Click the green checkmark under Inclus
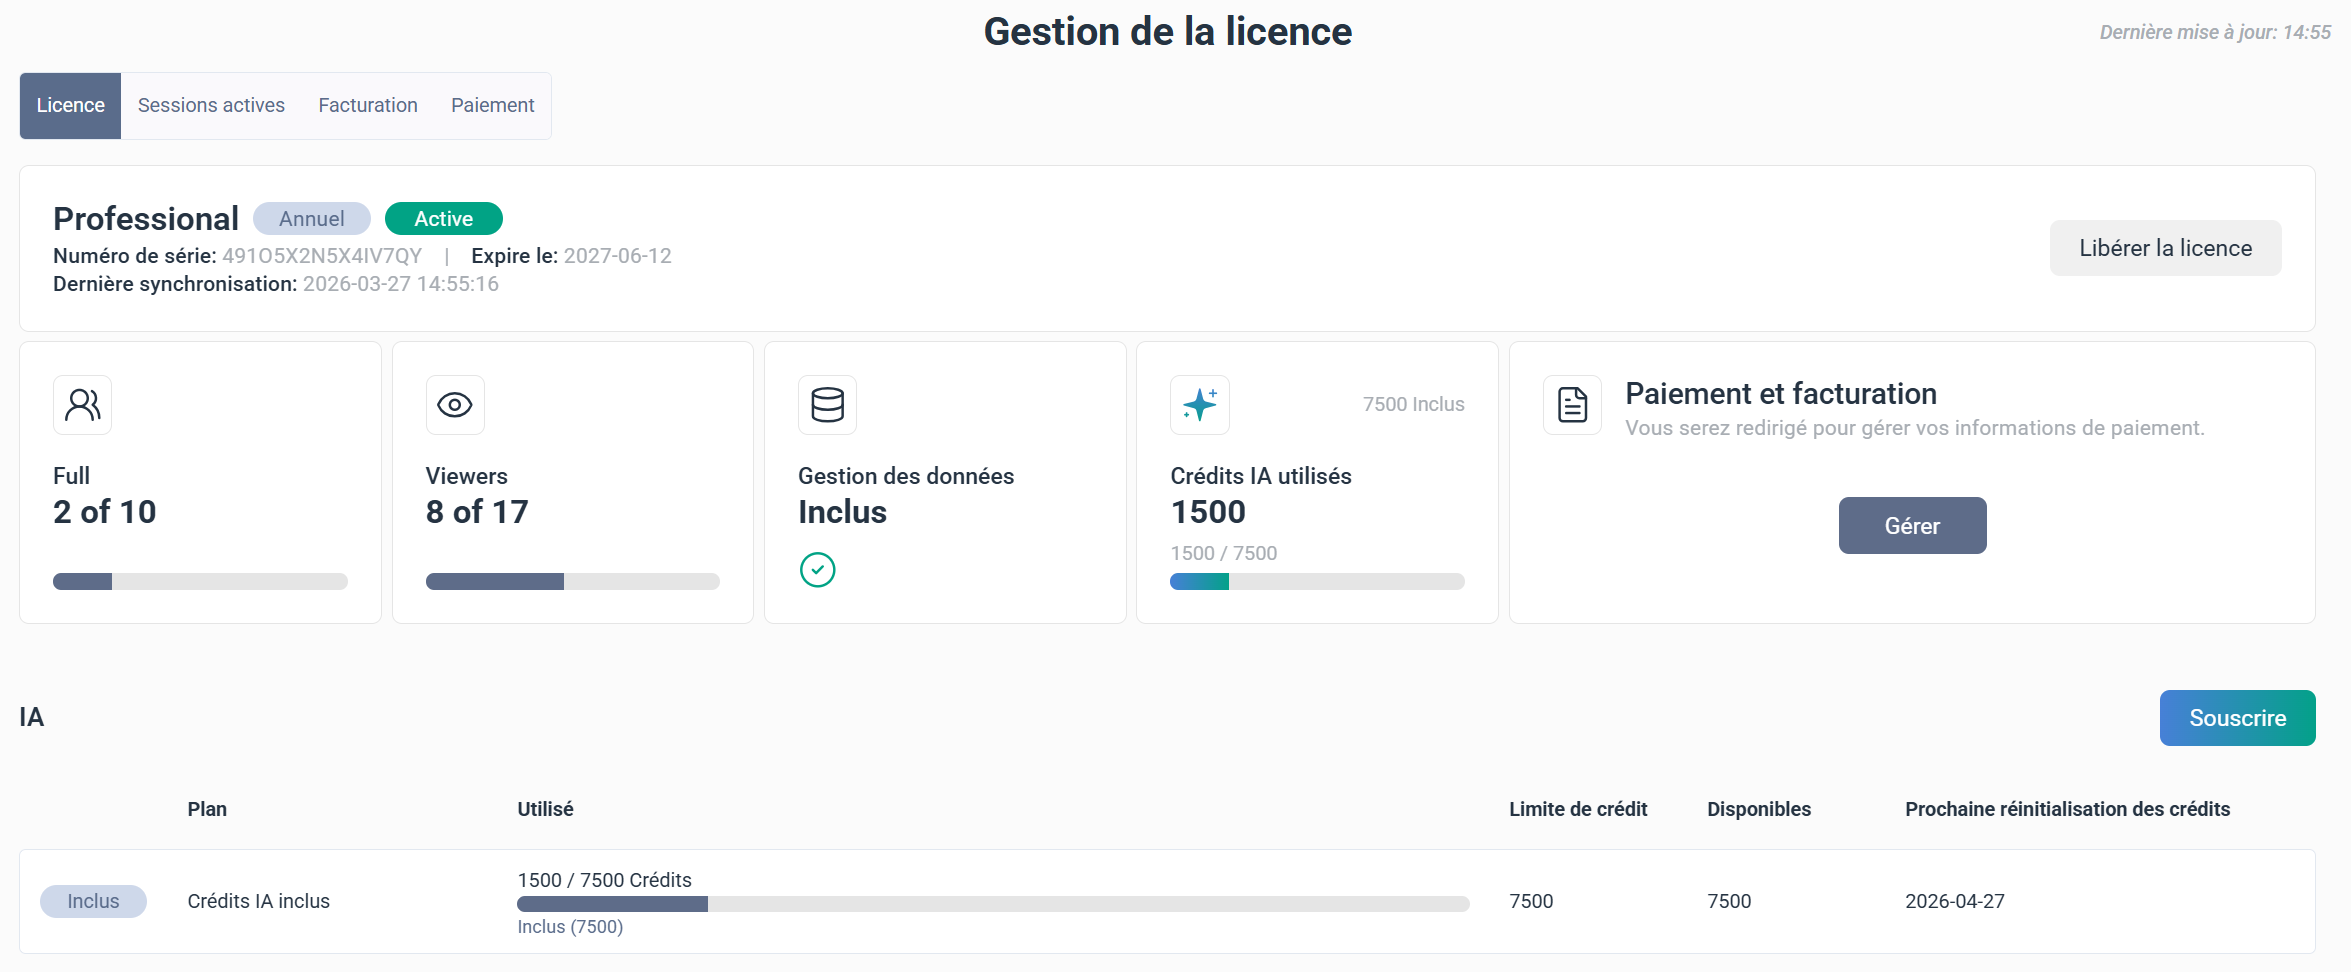The width and height of the screenshot is (2351, 972). point(818,569)
